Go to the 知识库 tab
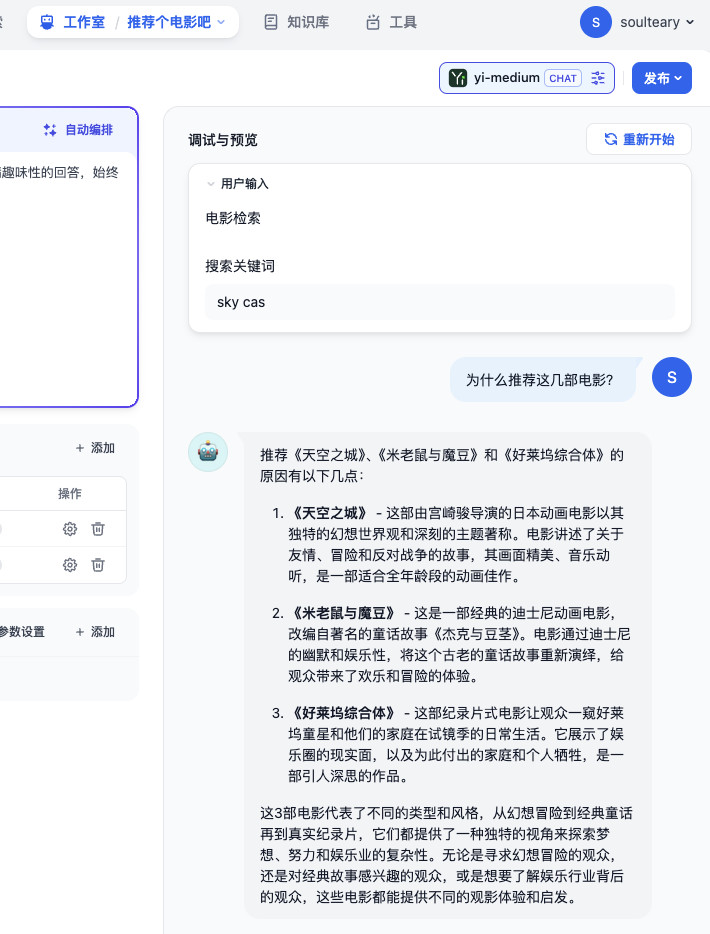710x934 pixels. pyautogui.click(x=297, y=22)
